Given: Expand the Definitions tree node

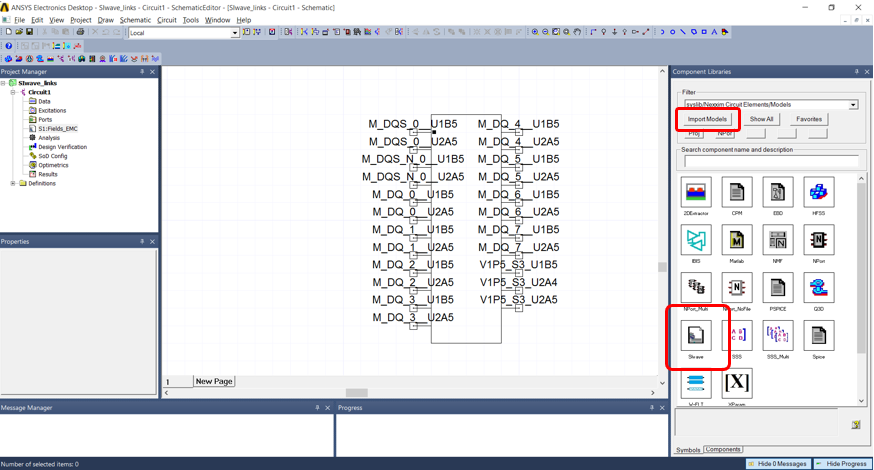Looking at the screenshot, I should tap(13, 183).
